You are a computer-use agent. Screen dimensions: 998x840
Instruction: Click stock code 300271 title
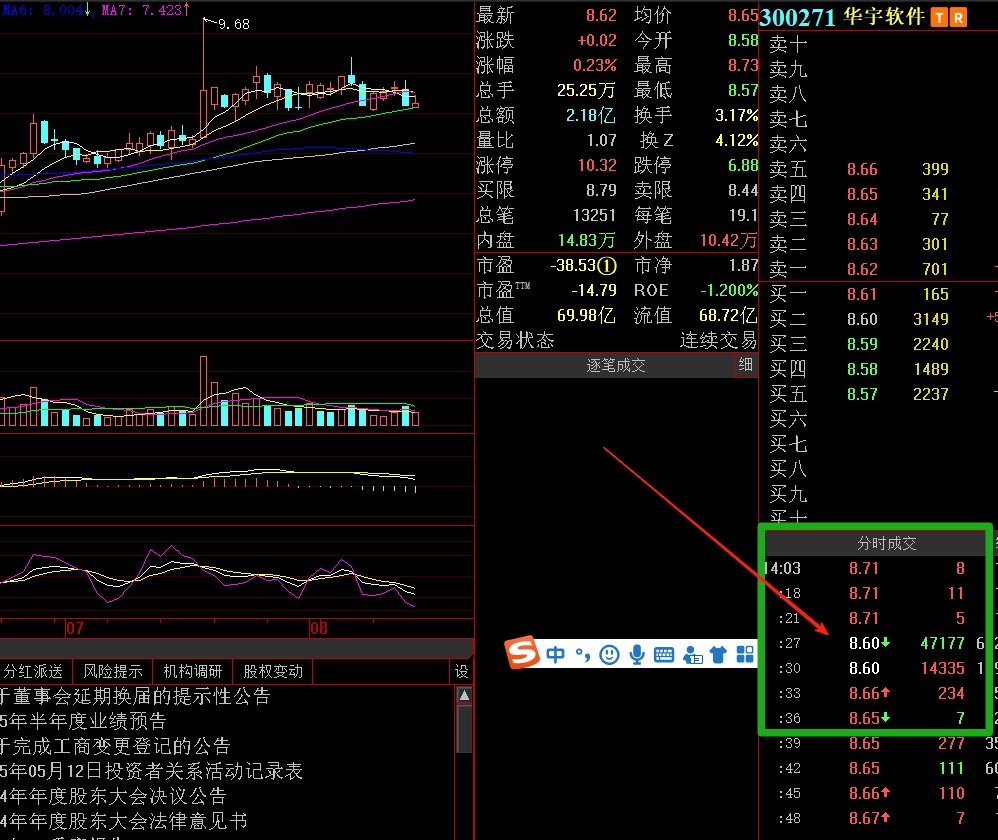click(x=798, y=17)
